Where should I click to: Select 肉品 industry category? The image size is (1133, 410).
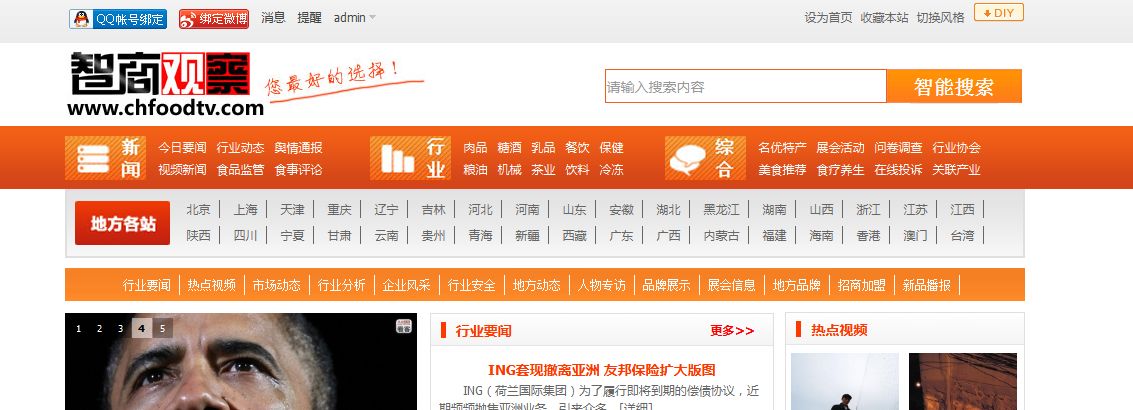475,148
